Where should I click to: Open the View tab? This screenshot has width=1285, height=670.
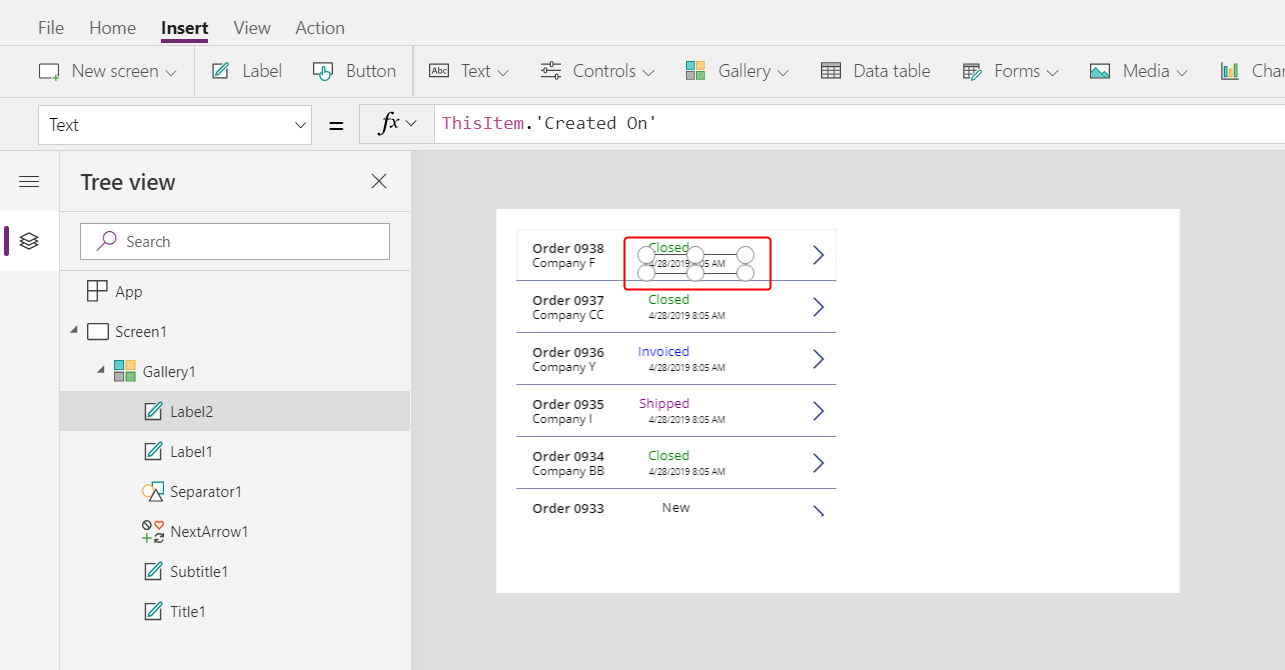click(x=252, y=28)
